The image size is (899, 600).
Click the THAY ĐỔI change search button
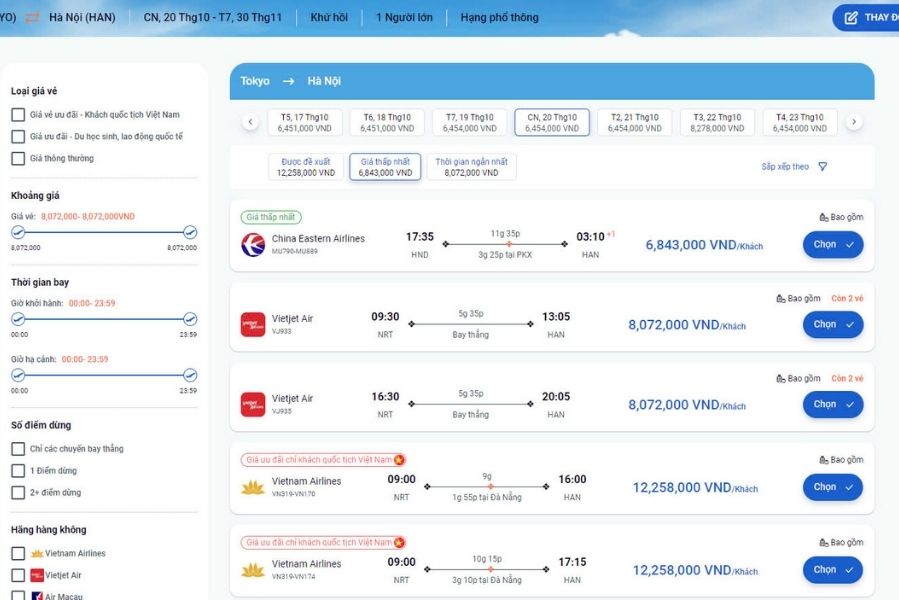866,18
